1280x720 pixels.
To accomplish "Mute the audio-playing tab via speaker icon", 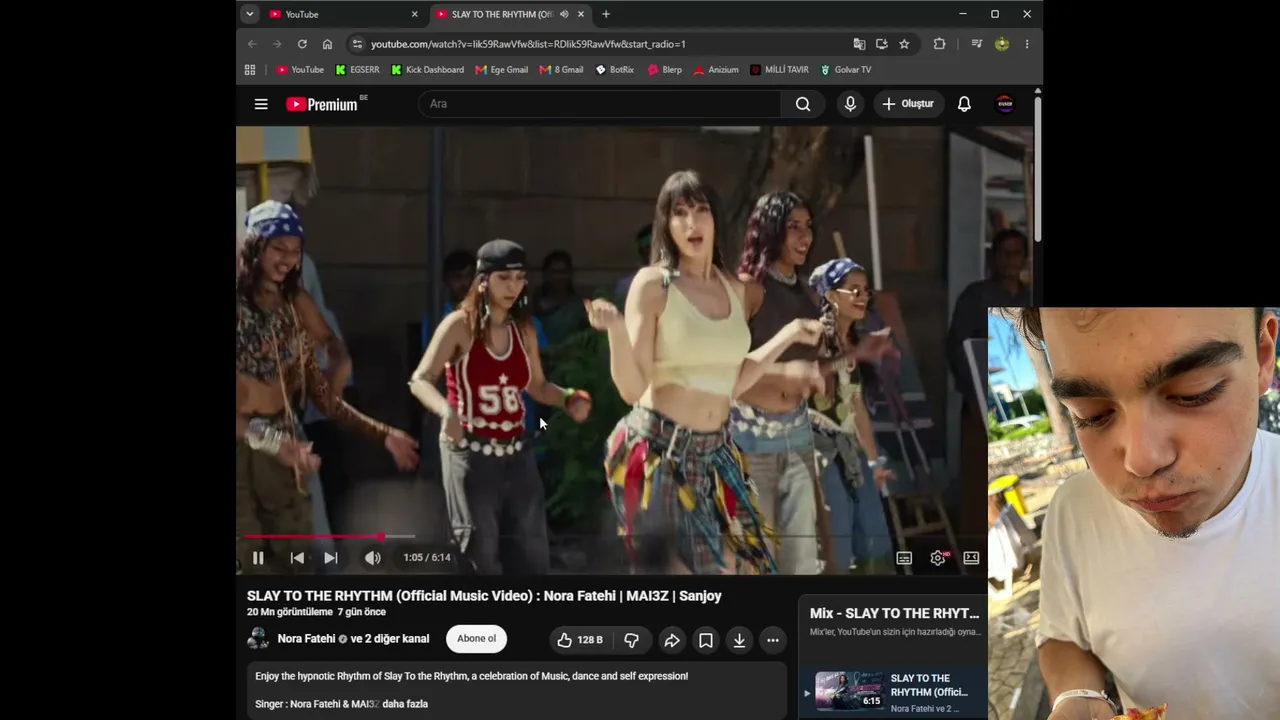I will (564, 14).
